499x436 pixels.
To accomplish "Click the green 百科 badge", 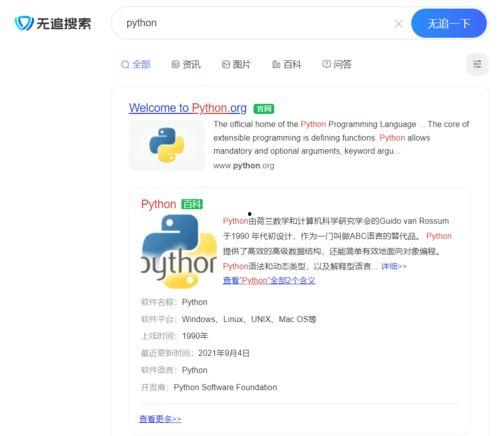I will tap(192, 204).
